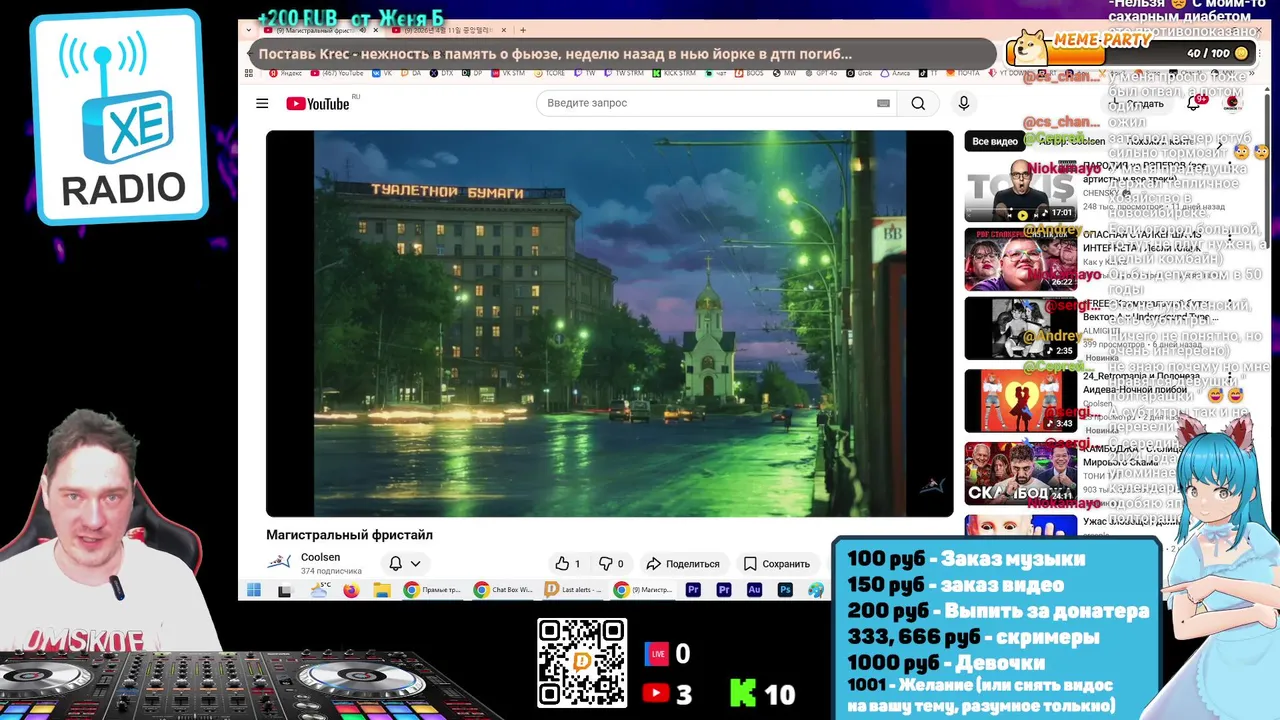This screenshot has height=720, width=1280.
Task: Open the (467) YouTube bookmark
Action: tap(337, 73)
